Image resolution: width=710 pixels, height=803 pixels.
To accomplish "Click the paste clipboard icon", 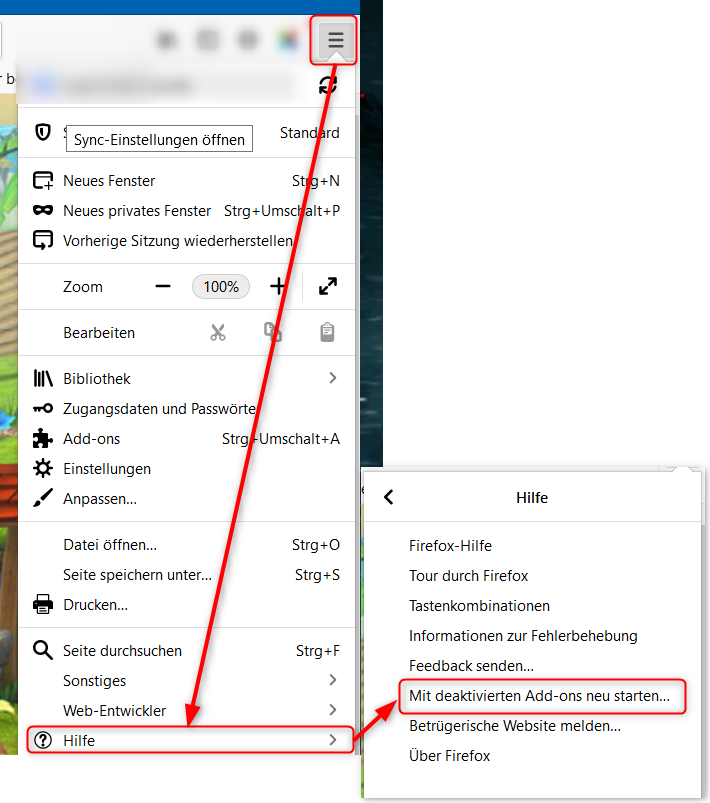I will click(327, 332).
